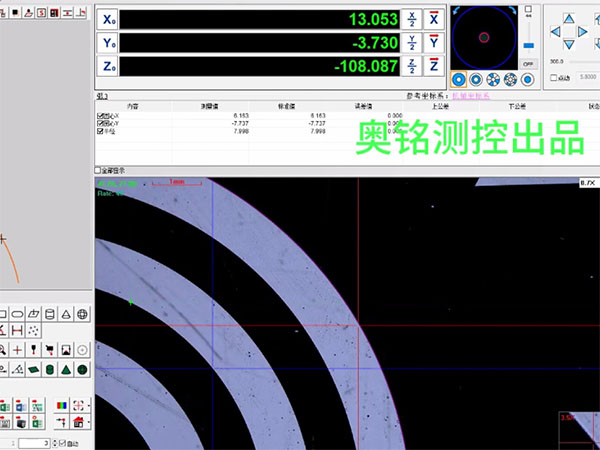Toggle the full-screen display checkbox above the image

click(x=98, y=171)
